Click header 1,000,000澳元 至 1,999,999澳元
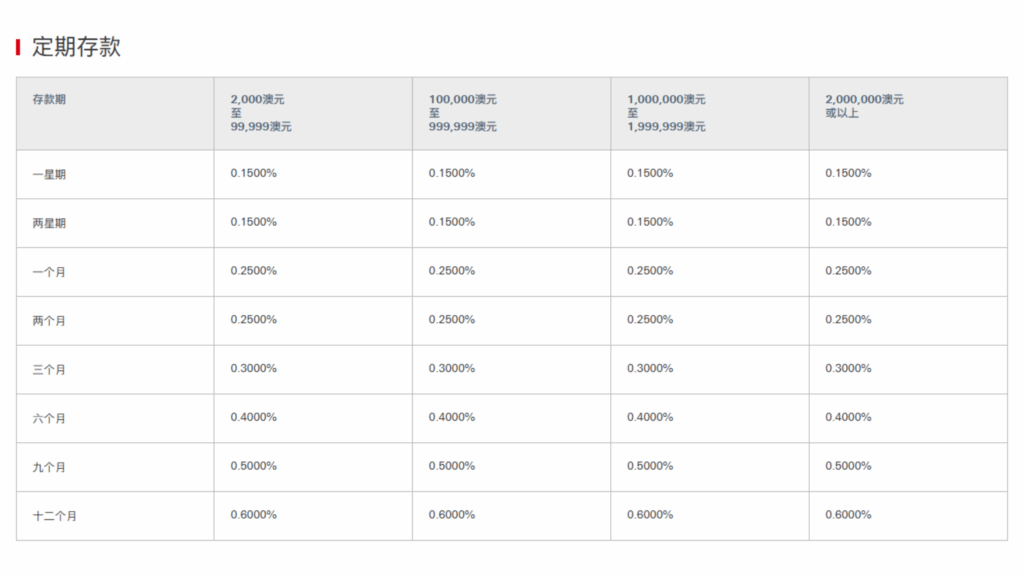This screenshot has height=576, width=1024. [x=666, y=113]
